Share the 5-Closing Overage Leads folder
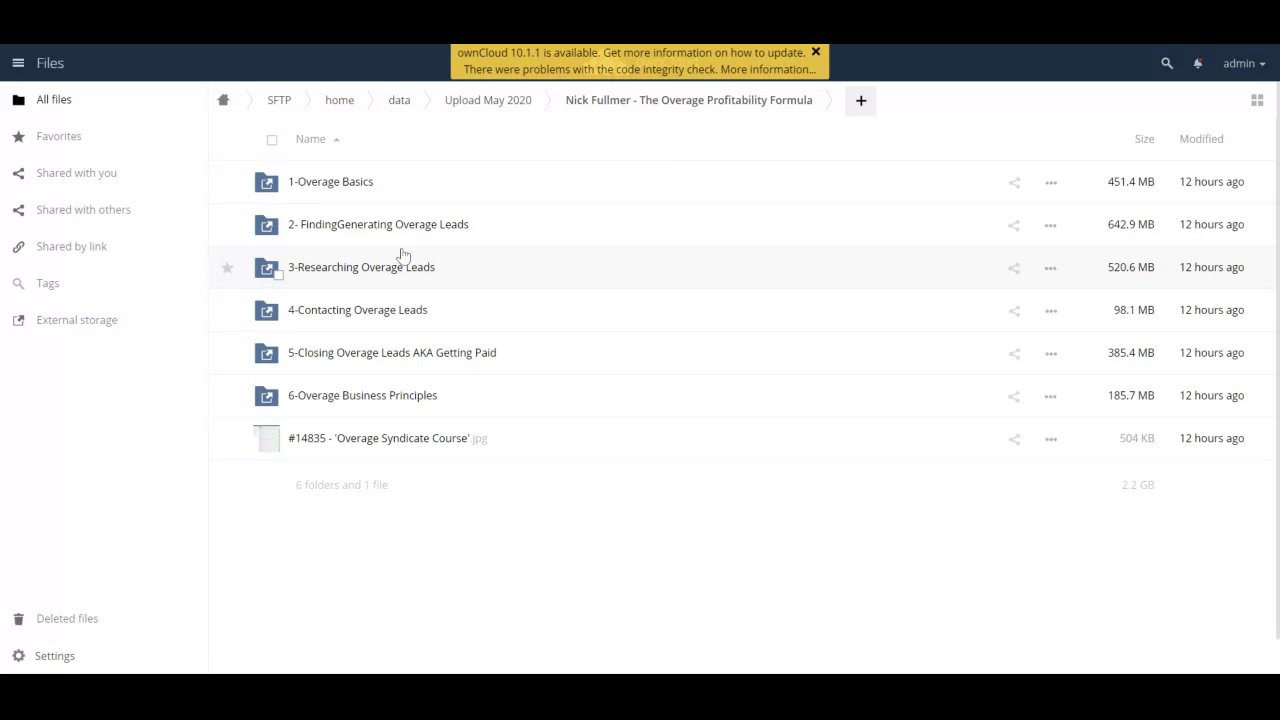 click(x=1014, y=353)
